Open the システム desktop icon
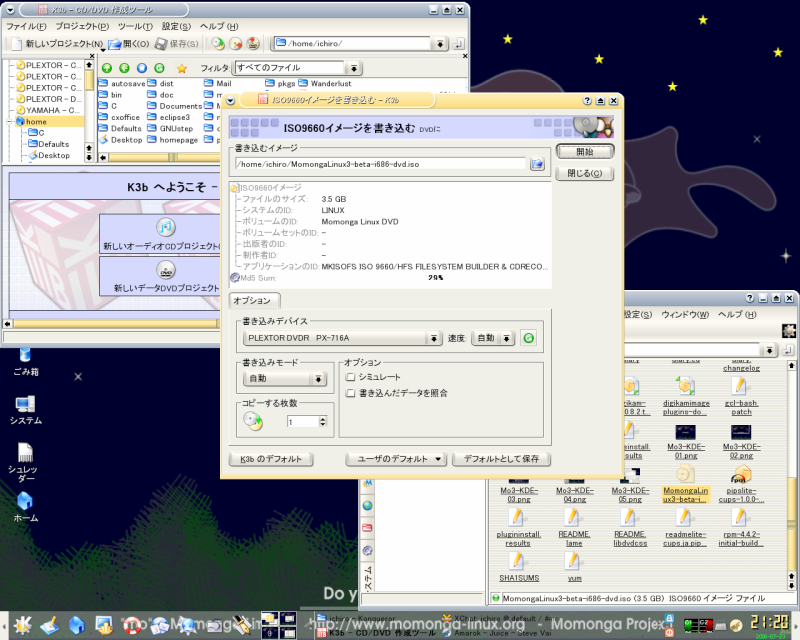This screenshot has width=800, height=640. (26, 410)
